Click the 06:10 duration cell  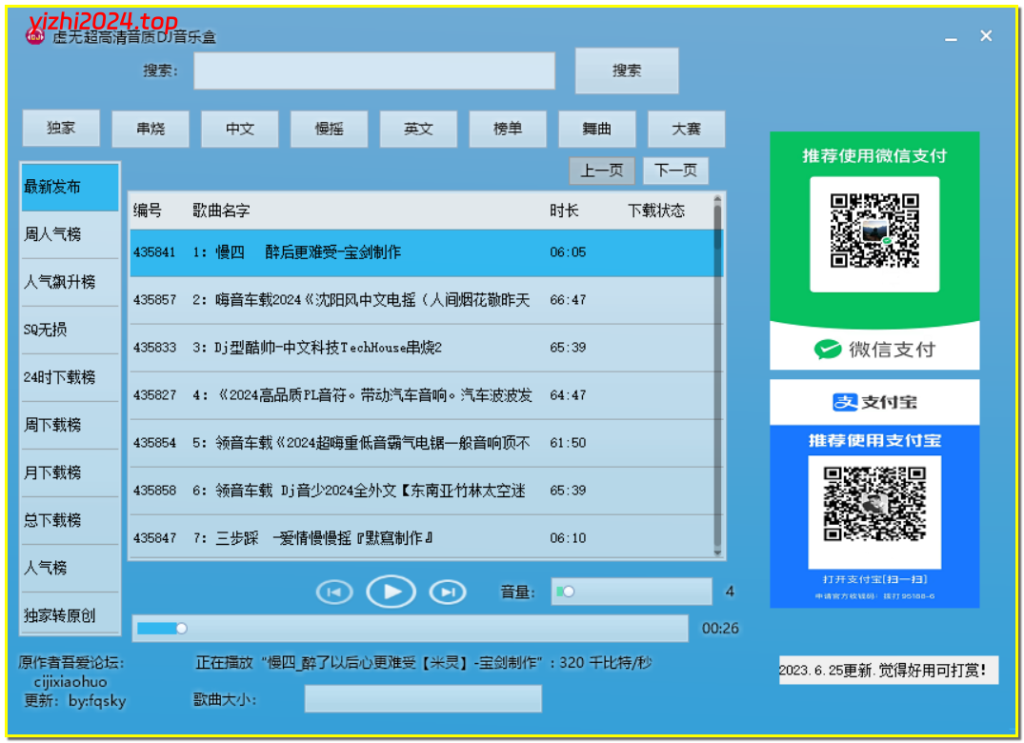tap(568, 538)
